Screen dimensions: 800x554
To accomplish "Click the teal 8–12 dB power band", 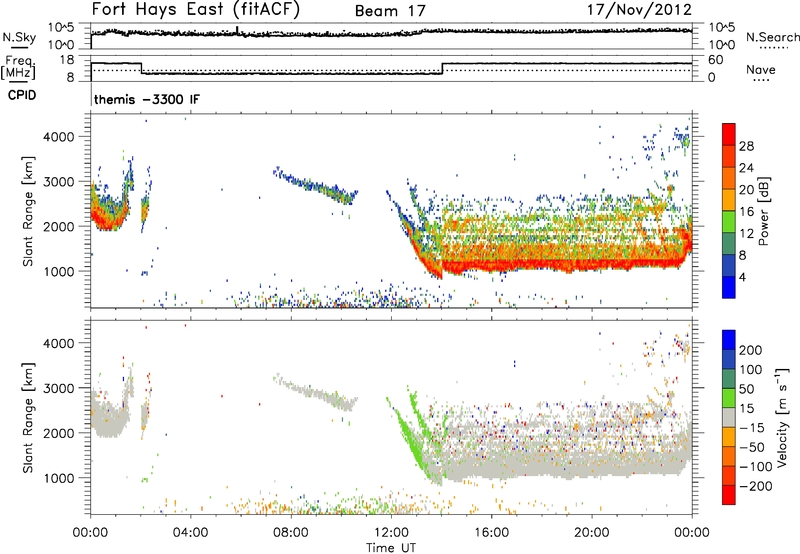I will click(729, 244).
